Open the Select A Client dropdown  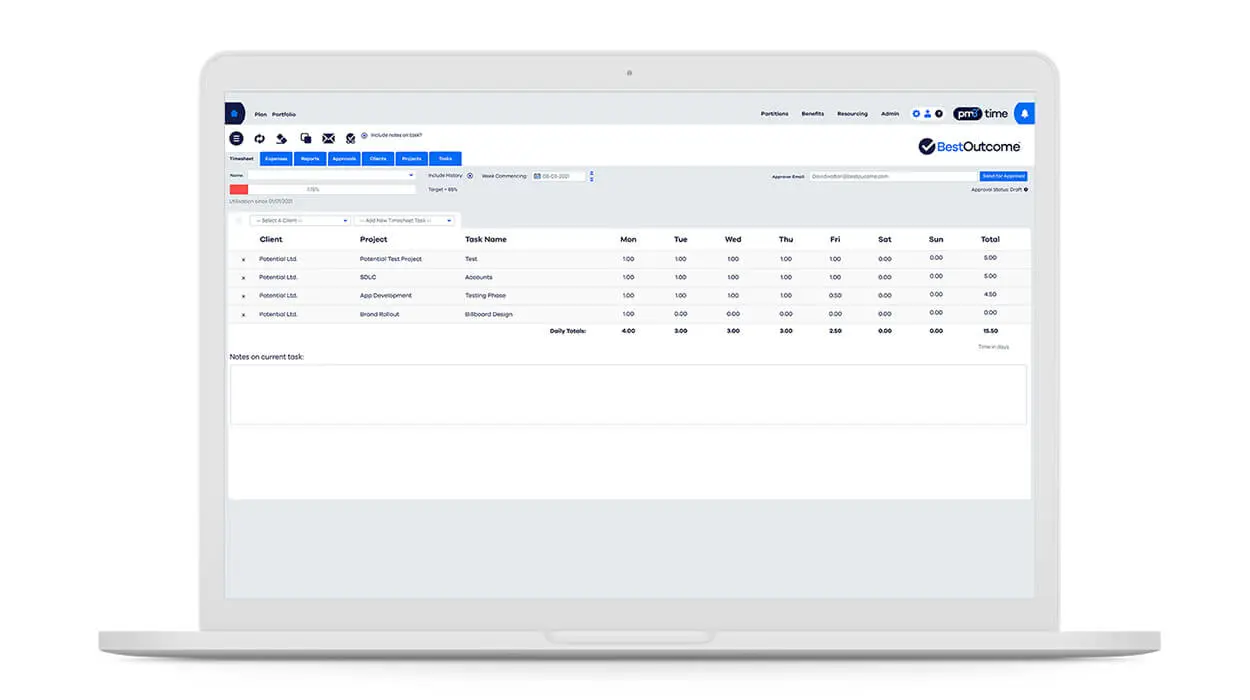point(300,220)
